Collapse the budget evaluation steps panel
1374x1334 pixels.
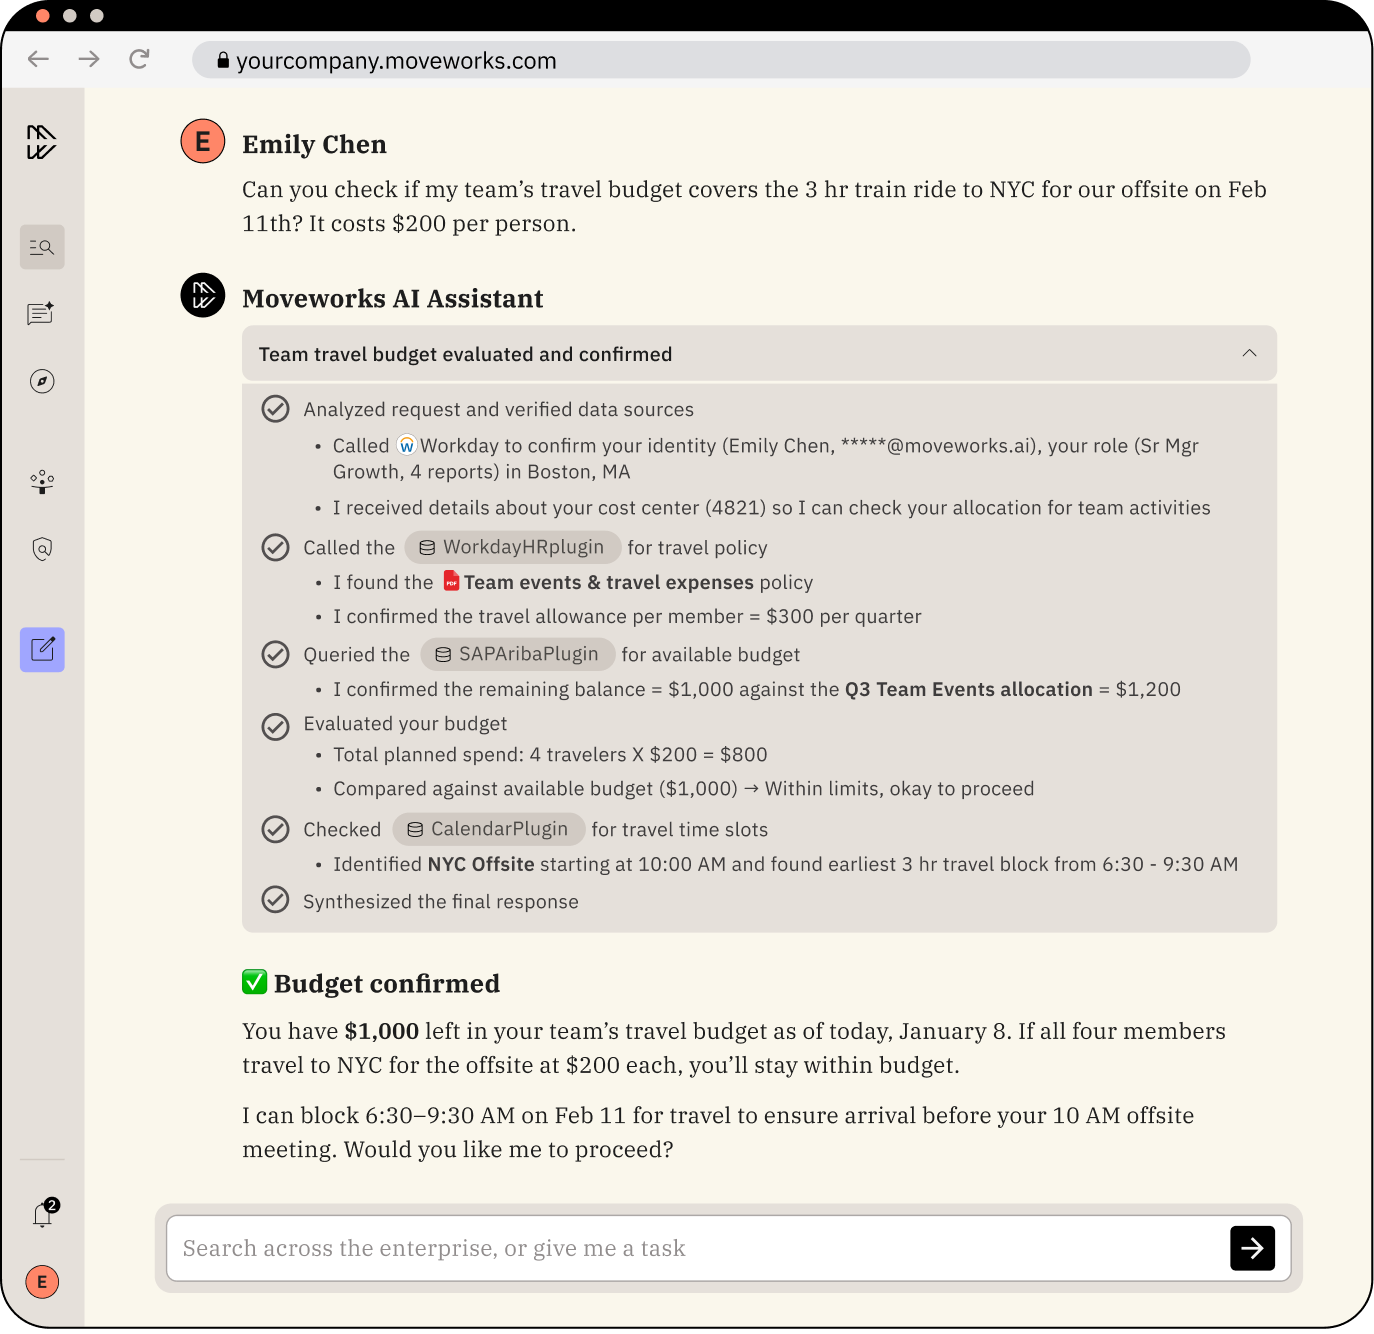1248,353
